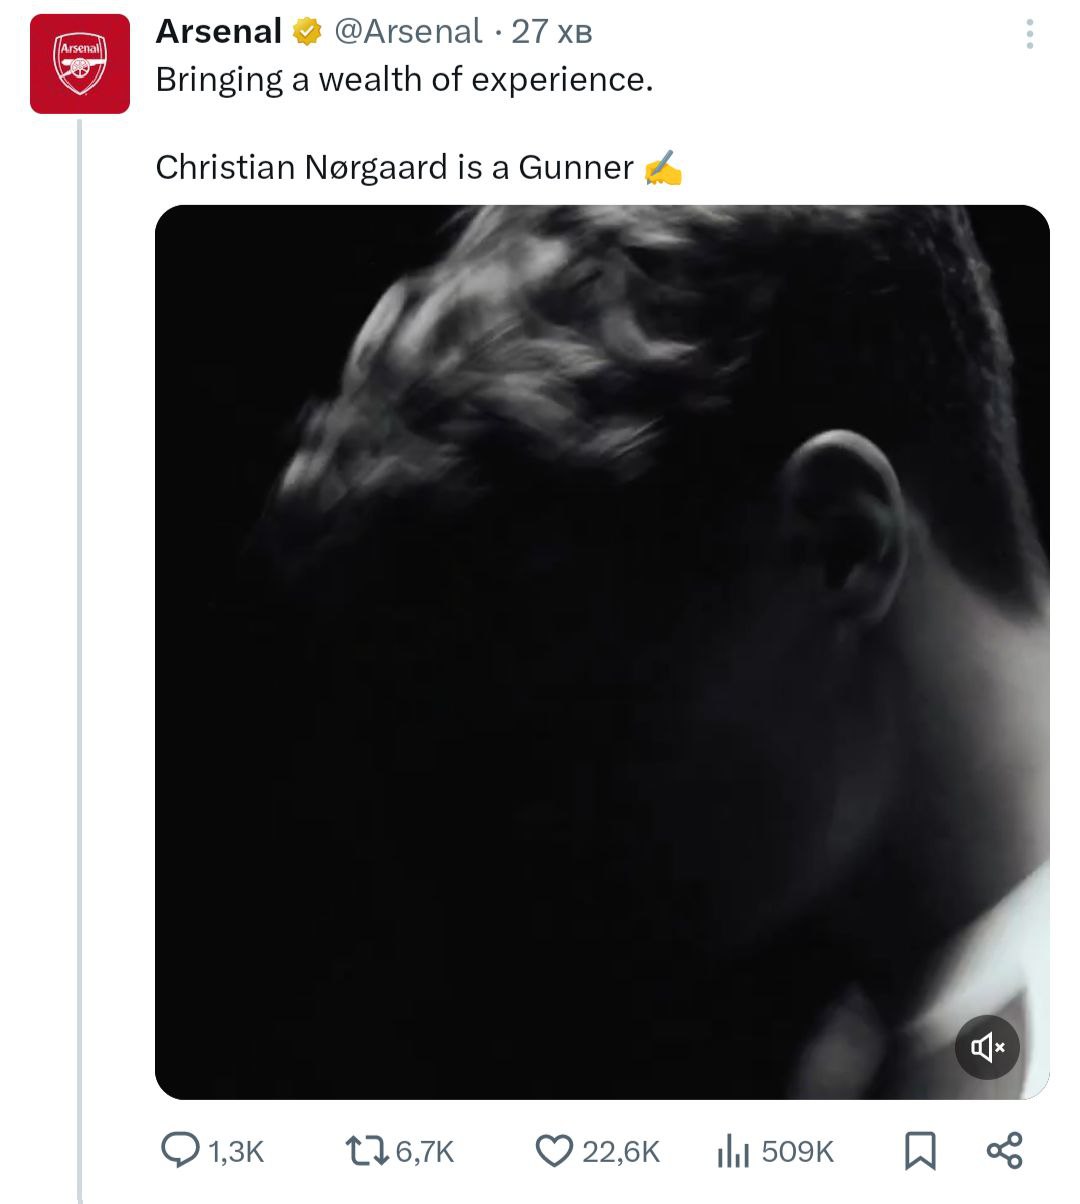This screenshot has width=1080, height=1204.
Task: Open the tweet via the 27 хв timestamp
Action: coord(552,32)
